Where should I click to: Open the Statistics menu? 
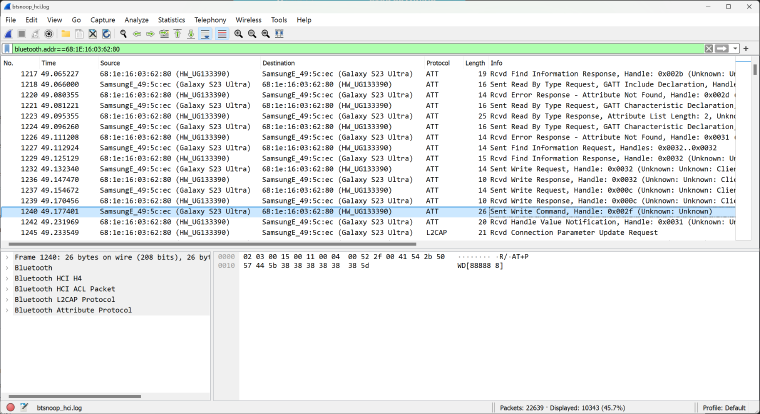tap(172, 20)
